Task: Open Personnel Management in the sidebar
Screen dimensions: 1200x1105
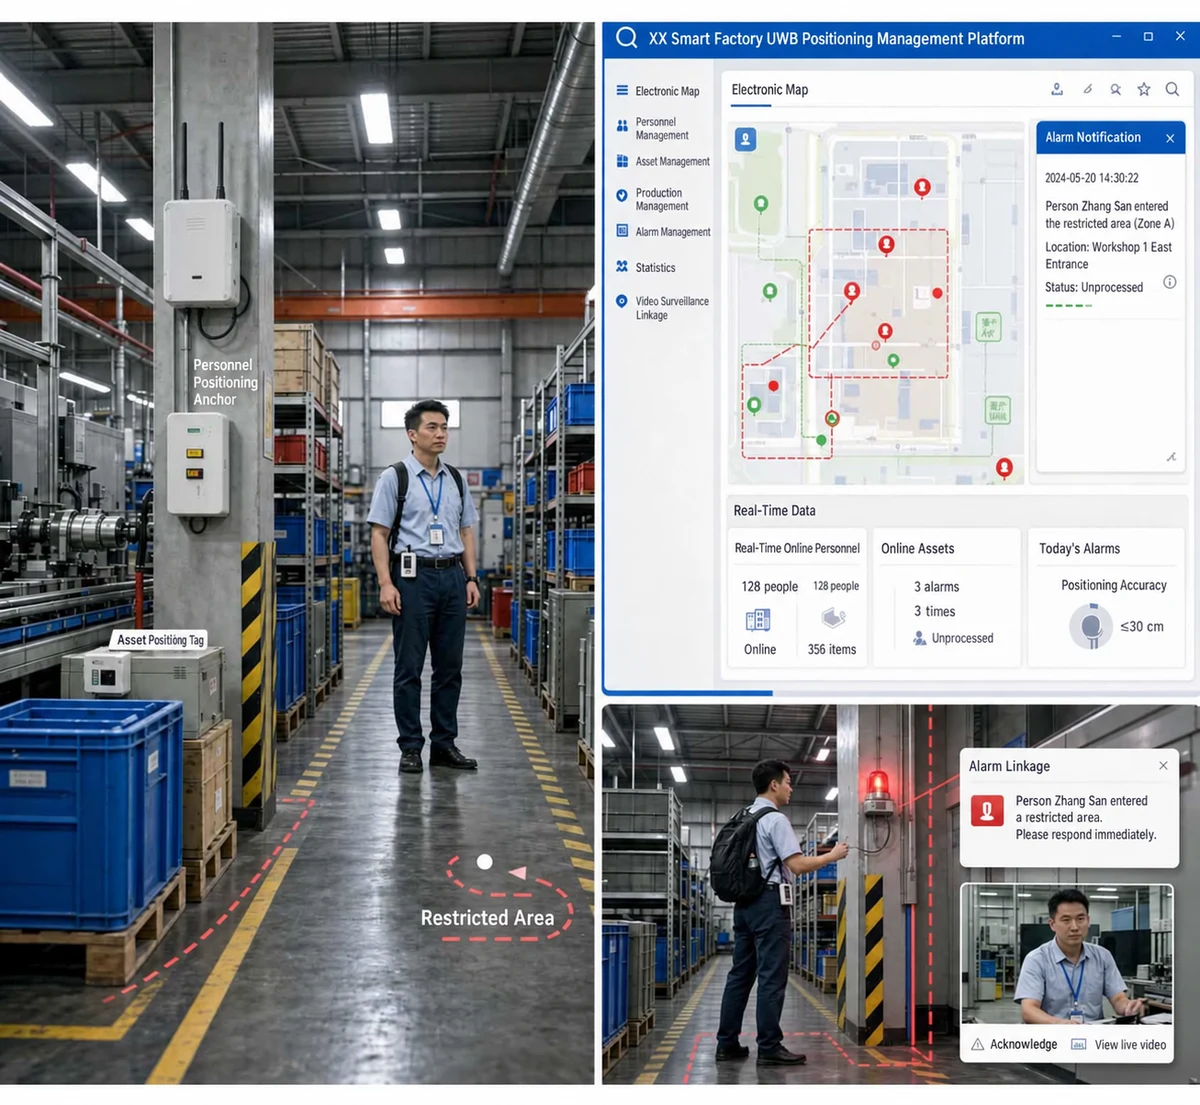Action: point(652,128)
